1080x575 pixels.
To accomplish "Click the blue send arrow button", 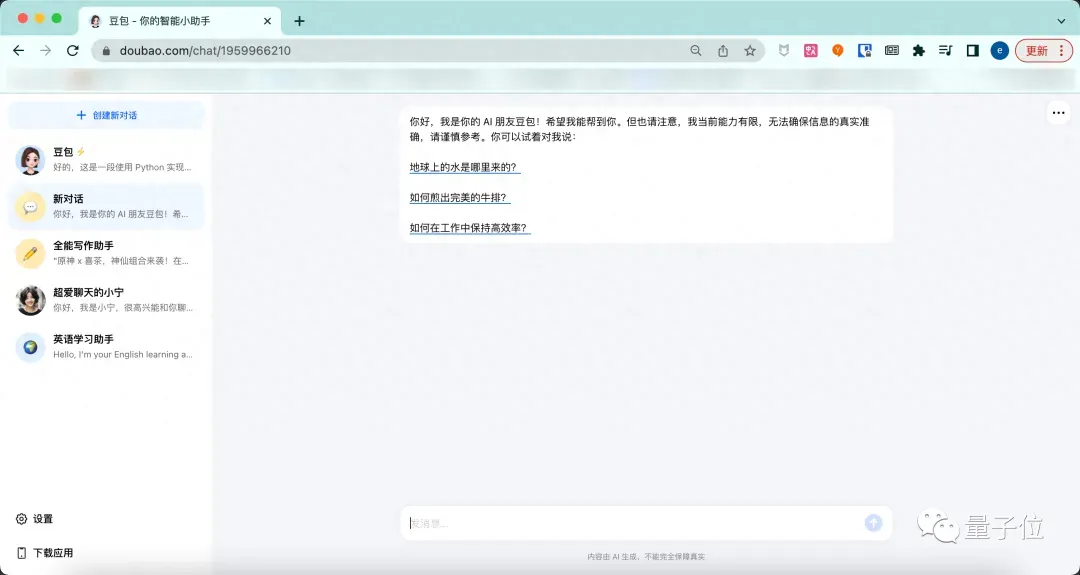I will tap(873, 523).
